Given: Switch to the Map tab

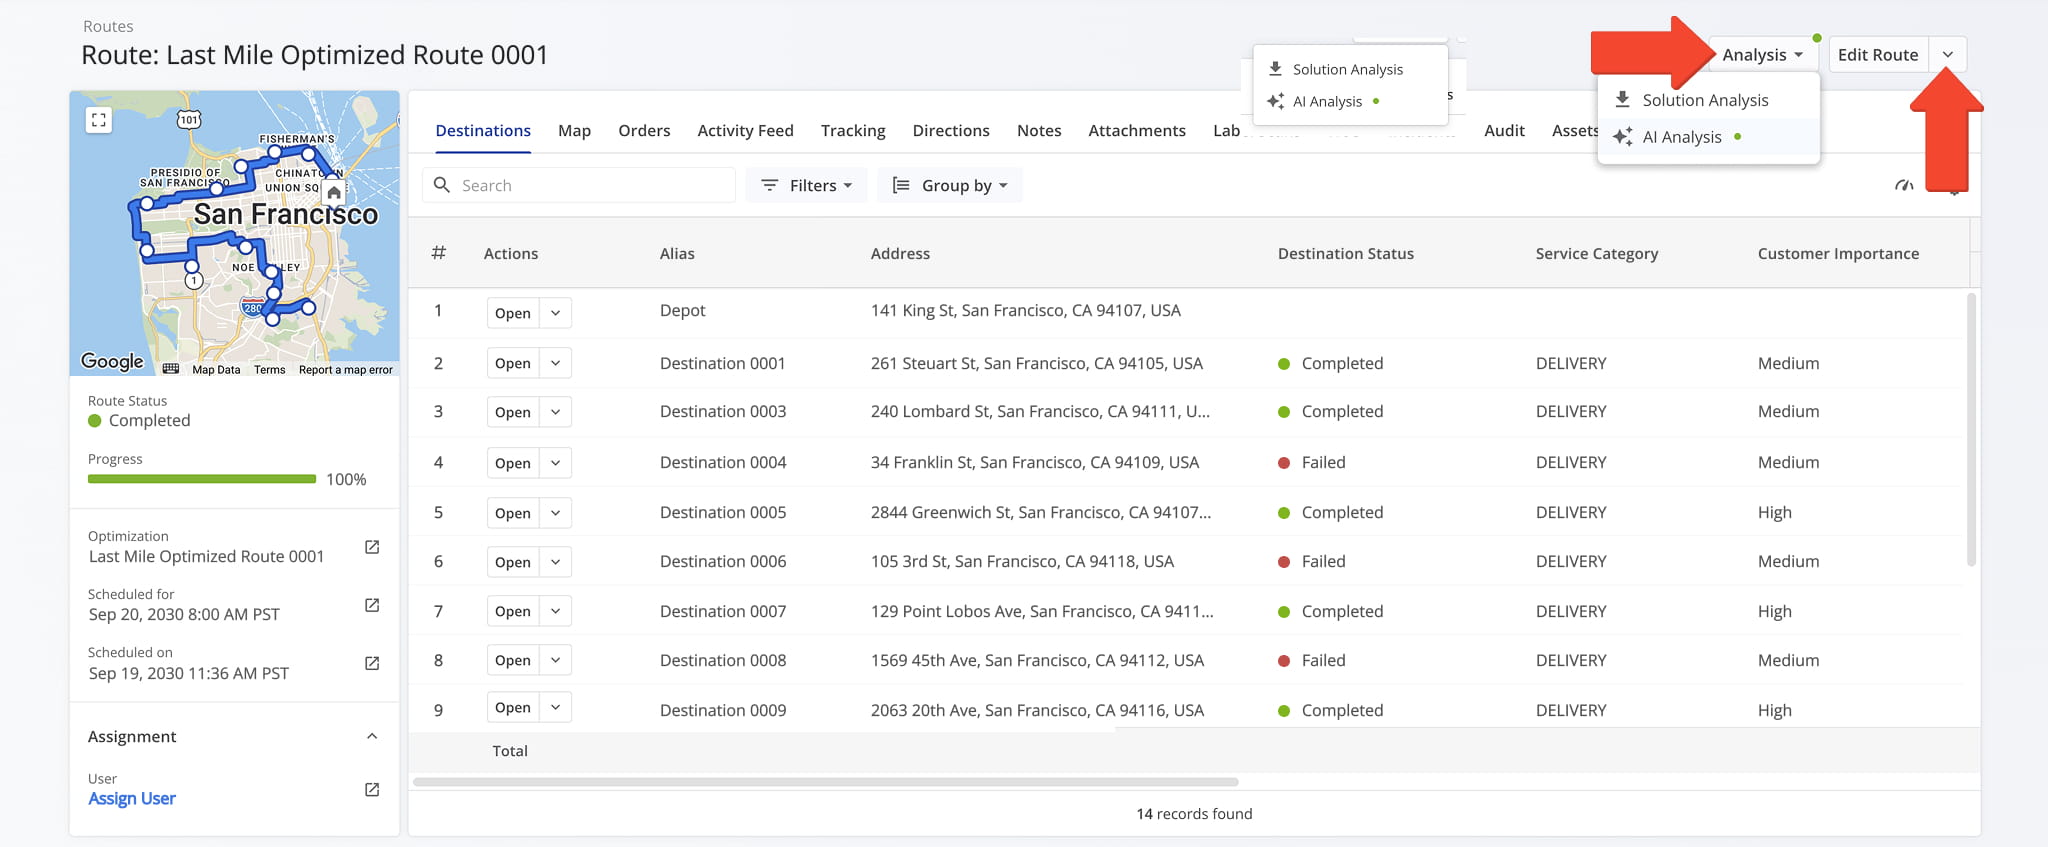Looking at the screenshot, I should [x=574, y=131].
